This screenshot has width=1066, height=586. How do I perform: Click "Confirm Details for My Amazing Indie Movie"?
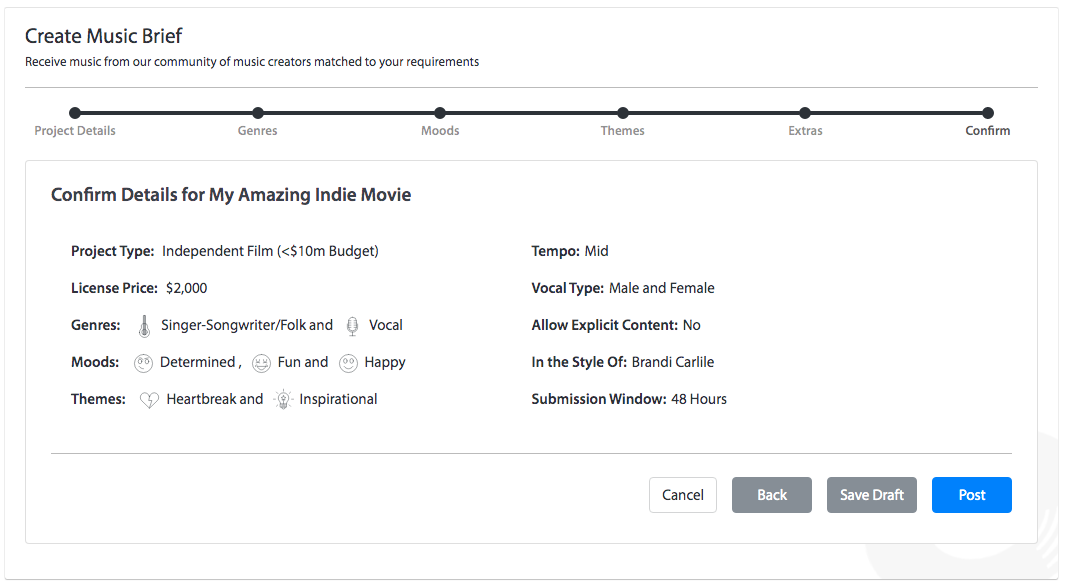tap(231, 195)
